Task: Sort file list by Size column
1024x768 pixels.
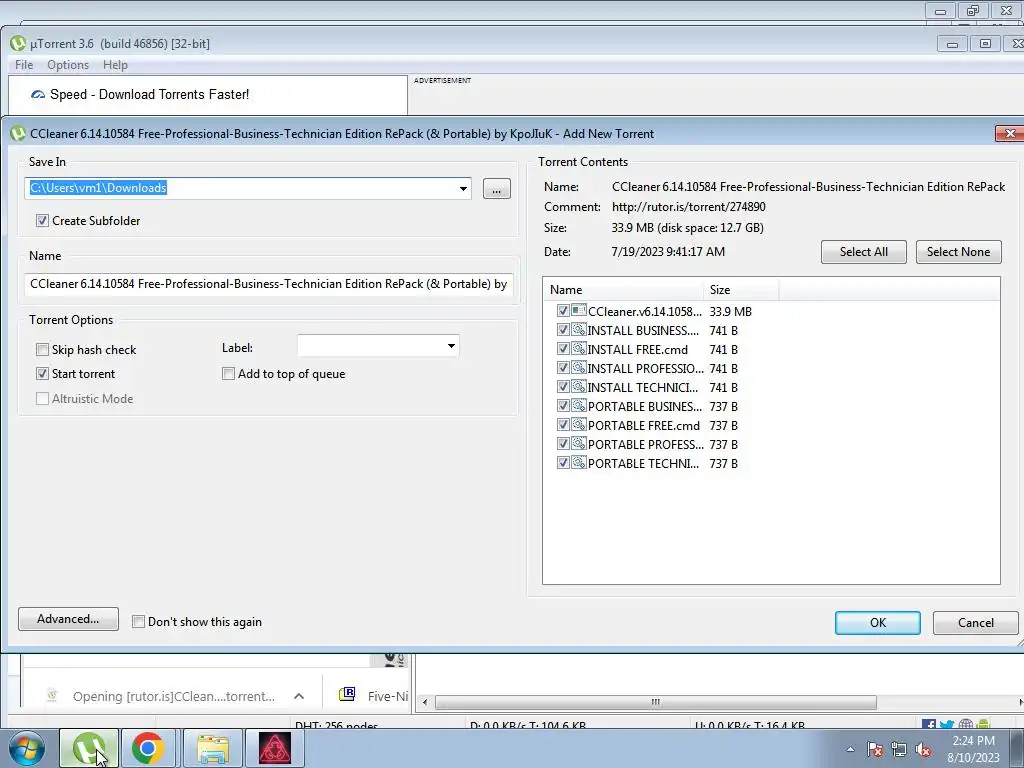Action: tap(741, 289)
